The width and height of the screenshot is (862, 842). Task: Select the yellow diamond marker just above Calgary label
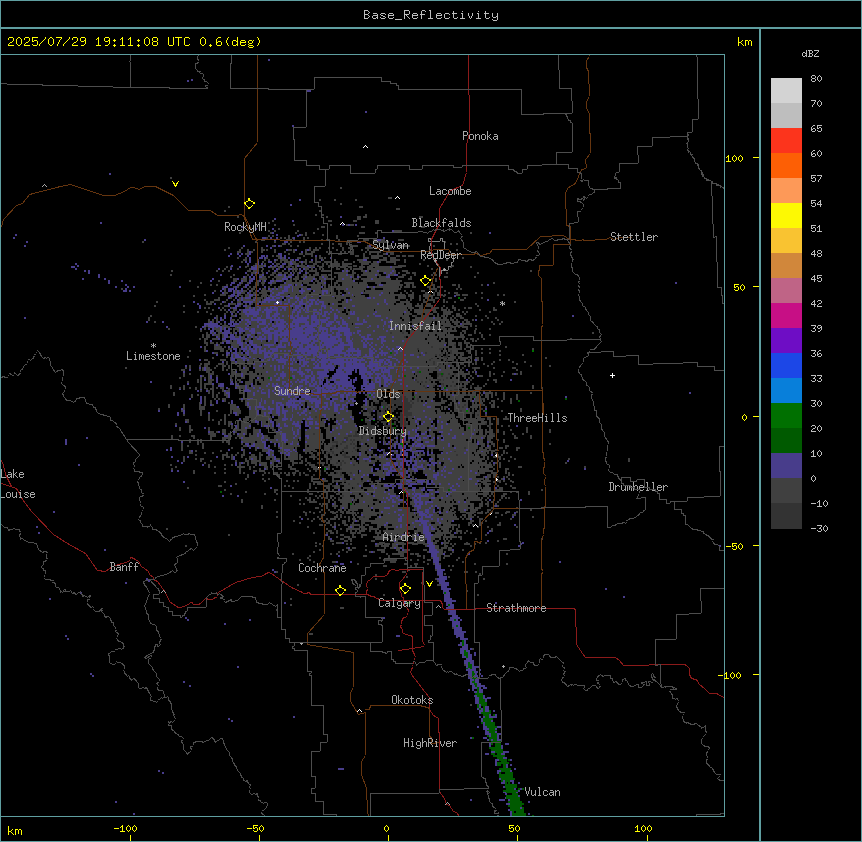(405, 589)
